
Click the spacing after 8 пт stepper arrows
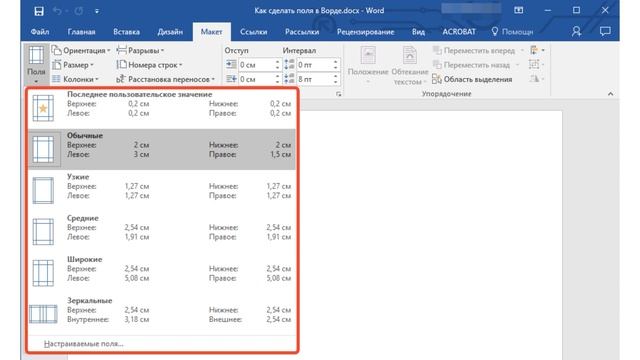pos(336,79)
